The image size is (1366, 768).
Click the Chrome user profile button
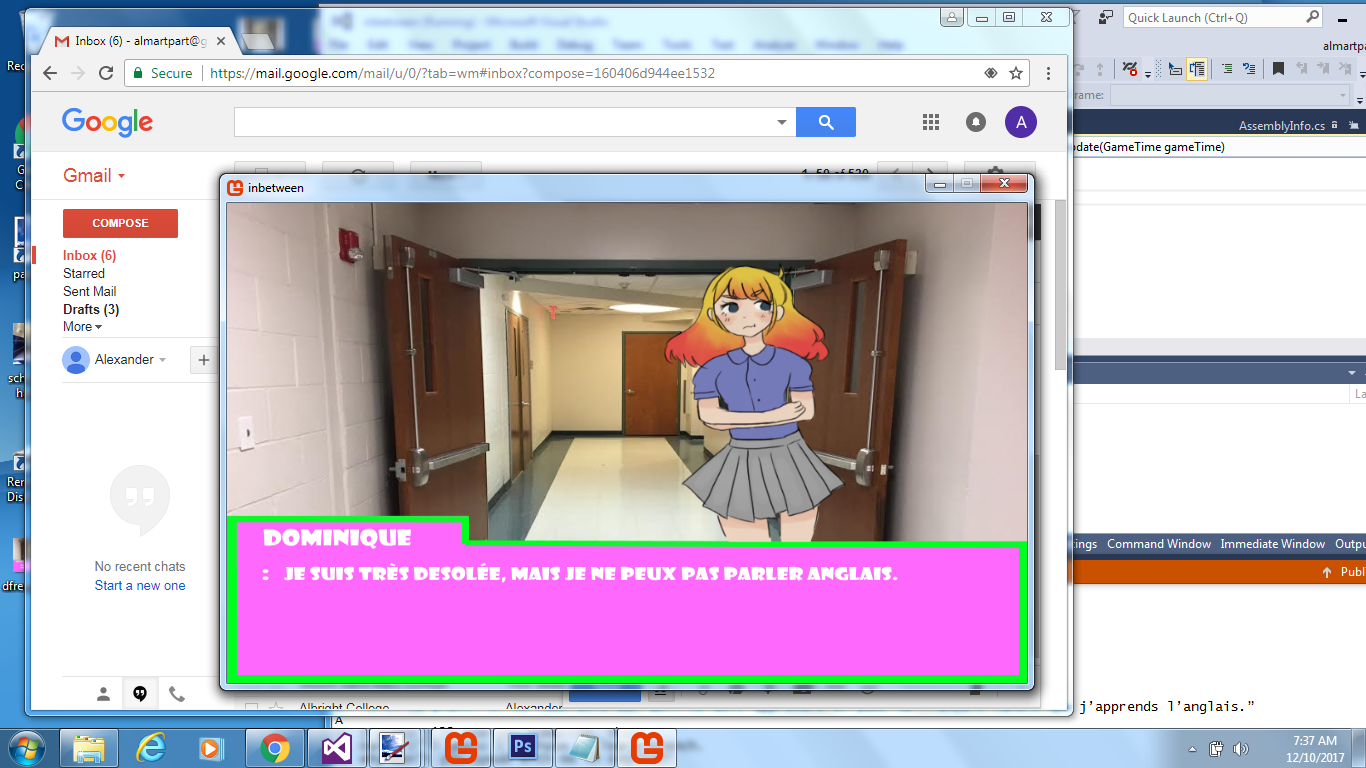(x=952, y=17)
